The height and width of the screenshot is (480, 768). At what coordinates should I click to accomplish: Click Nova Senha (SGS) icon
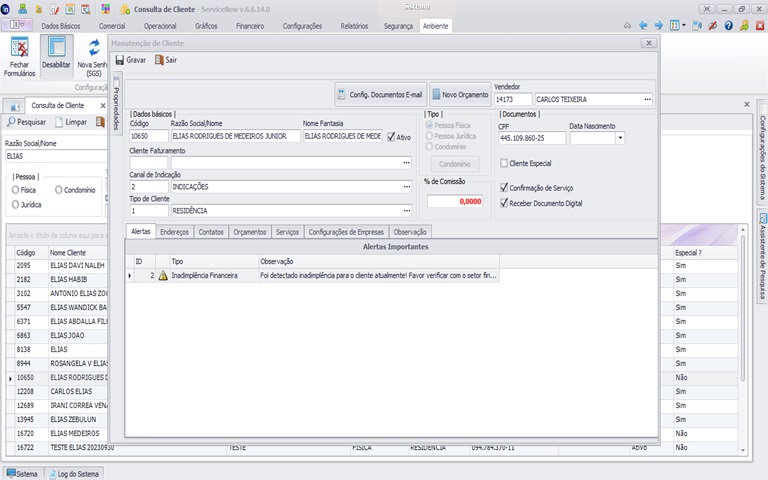coord(94,50)
